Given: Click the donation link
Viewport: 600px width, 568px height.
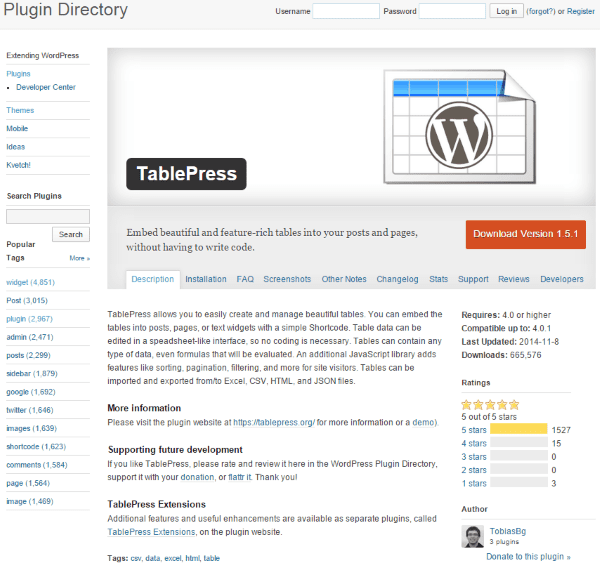Looking at the screenshot, I should tap(197, 477).
